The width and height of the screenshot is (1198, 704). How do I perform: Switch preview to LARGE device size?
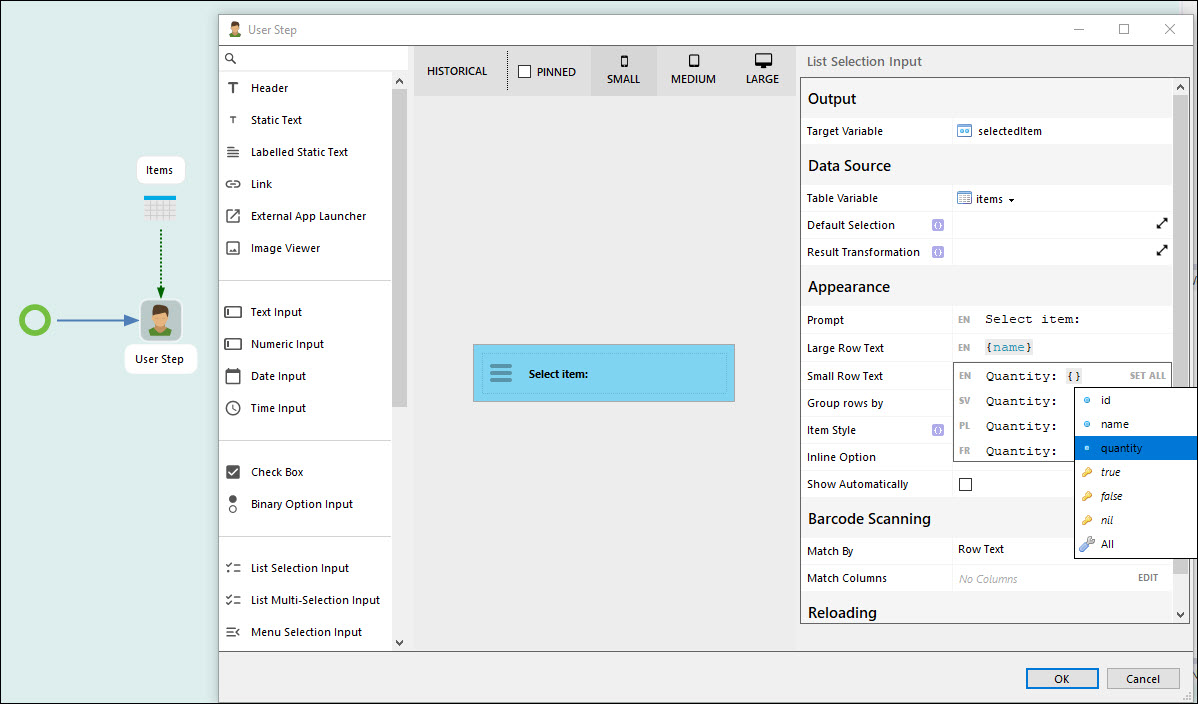tap(763, 70)
